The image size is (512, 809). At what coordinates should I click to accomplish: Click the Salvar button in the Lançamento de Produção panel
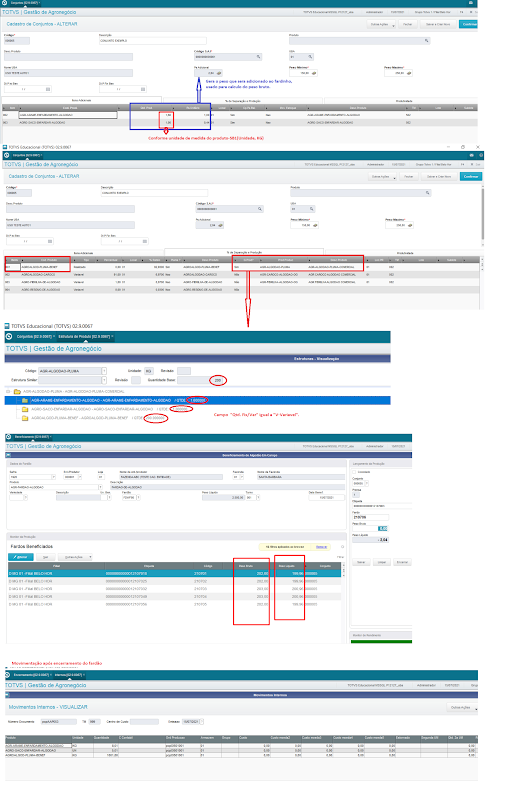point(361,562)
